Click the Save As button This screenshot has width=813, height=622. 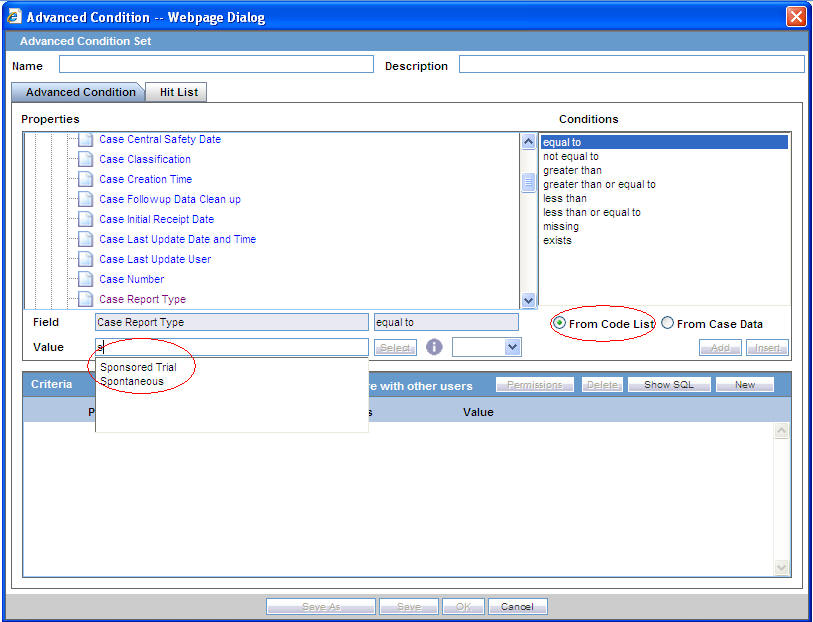[320, 606]
